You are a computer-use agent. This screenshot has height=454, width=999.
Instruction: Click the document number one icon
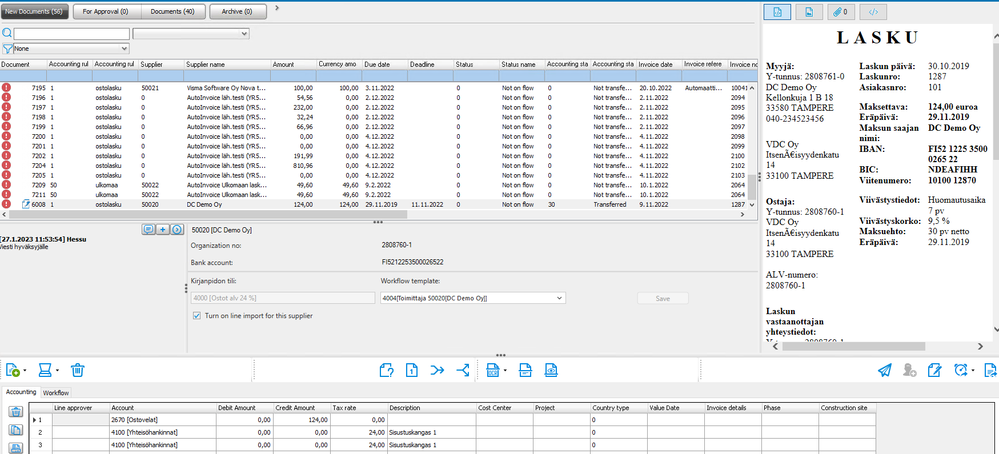point(412,370)
